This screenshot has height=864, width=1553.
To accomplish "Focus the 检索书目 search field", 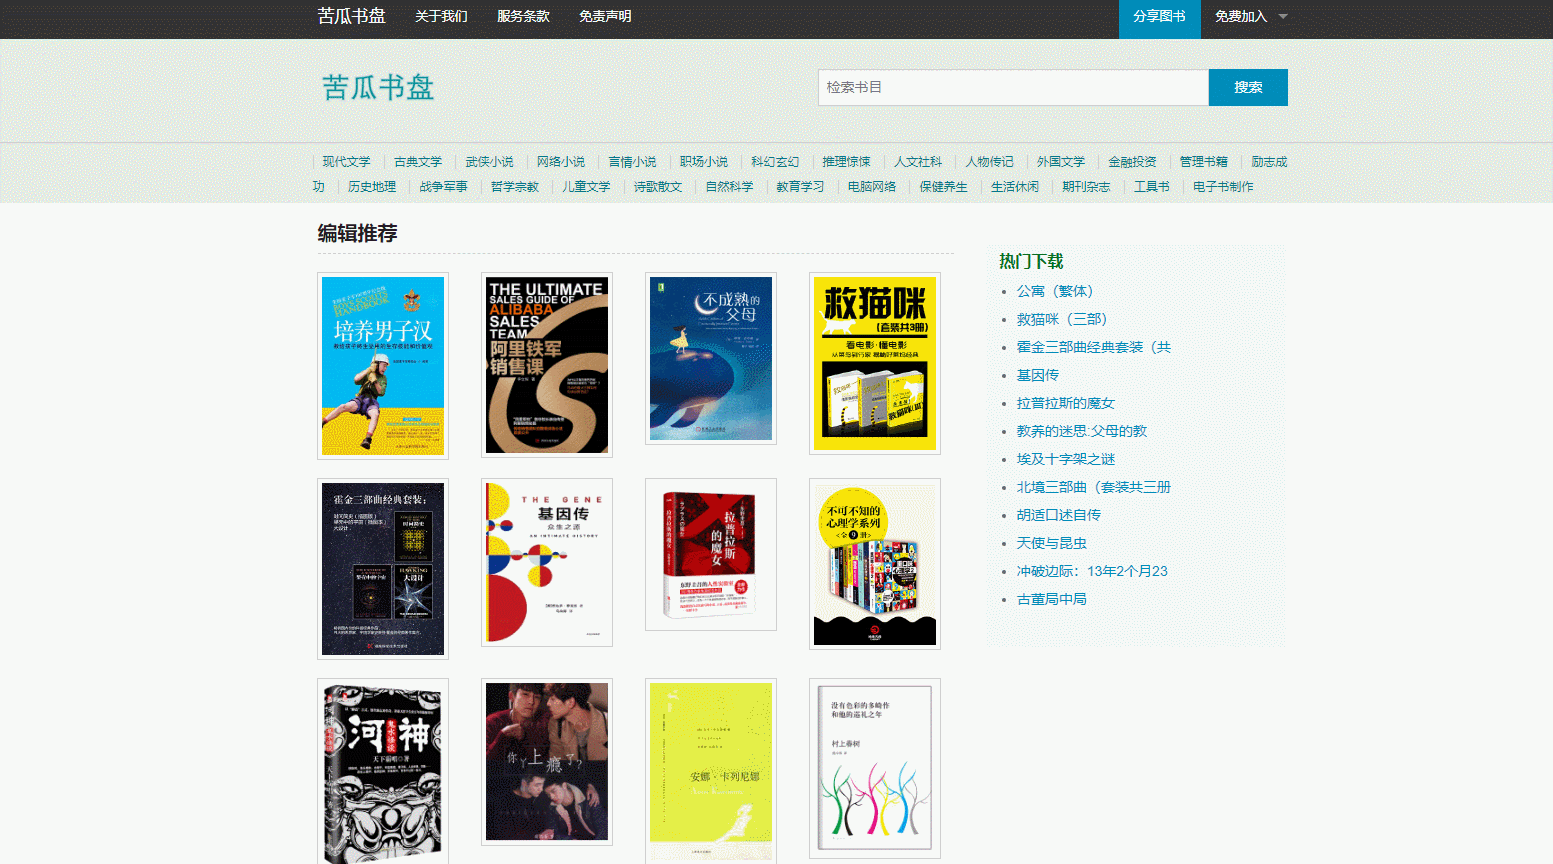I will [x=1013, y=87].
